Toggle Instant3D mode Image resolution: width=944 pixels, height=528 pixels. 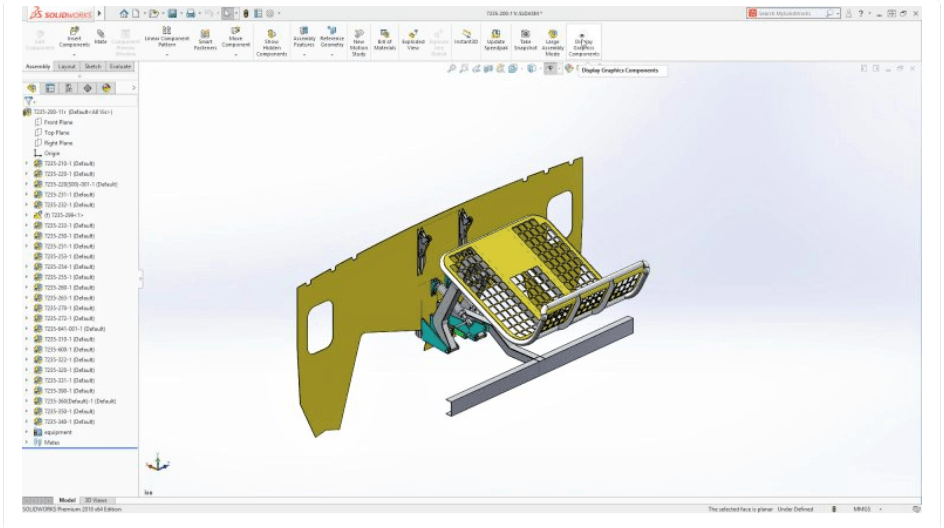coord(466,38)
